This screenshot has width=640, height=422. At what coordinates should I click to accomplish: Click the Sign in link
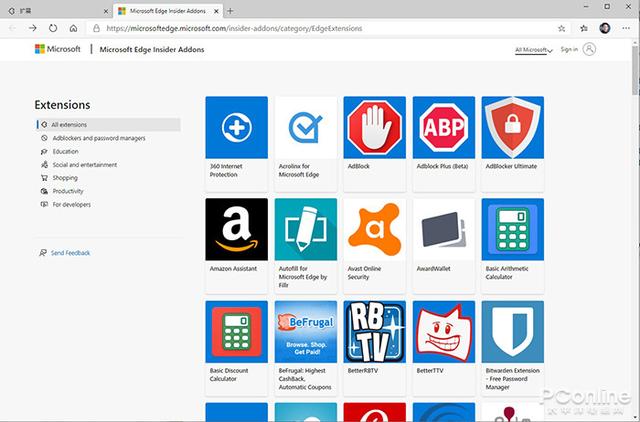tap(569, 49)
